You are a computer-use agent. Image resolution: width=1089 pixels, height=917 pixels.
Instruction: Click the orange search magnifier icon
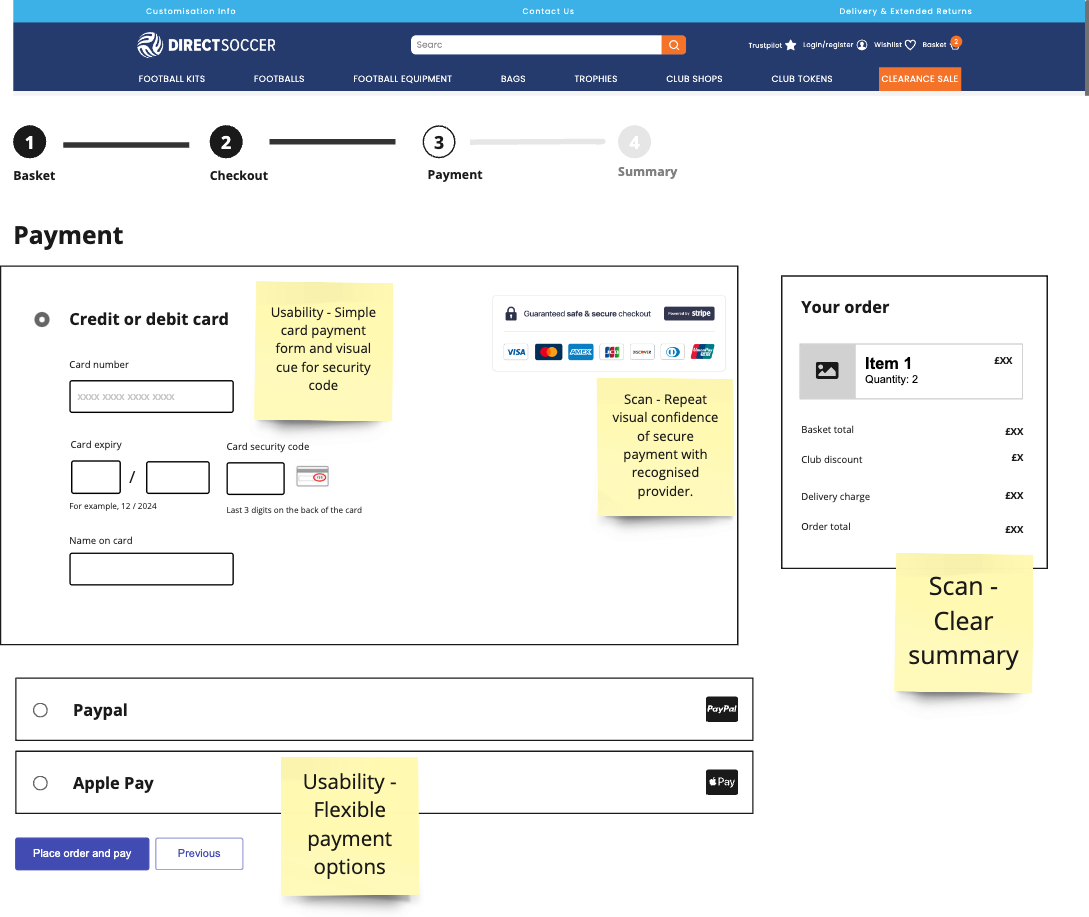(x=672, y=44)
